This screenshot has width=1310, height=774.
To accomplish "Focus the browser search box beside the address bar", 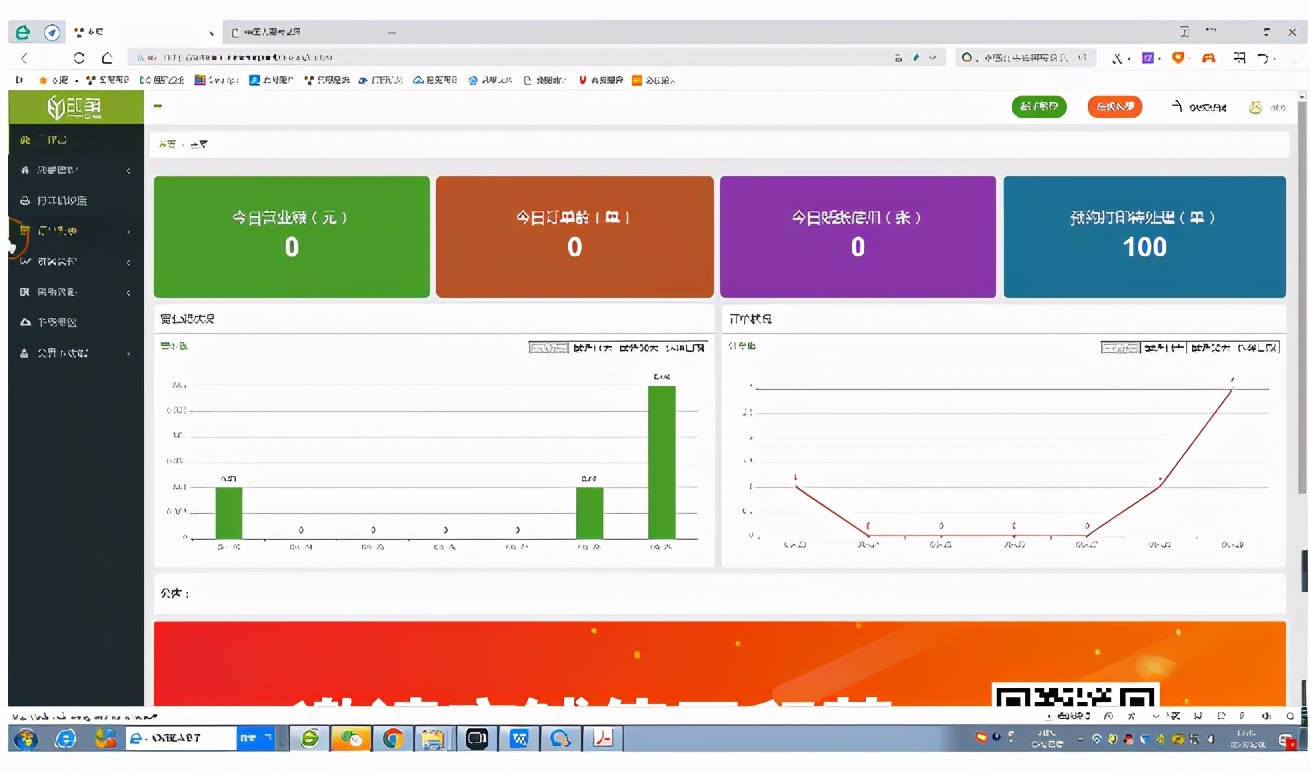I will (1025, 58).
